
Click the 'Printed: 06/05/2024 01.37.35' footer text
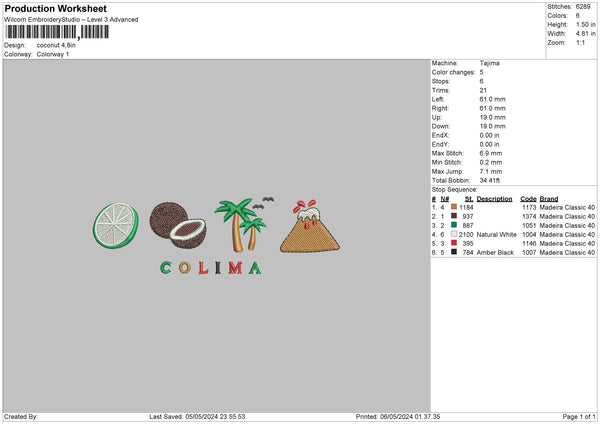398,417
